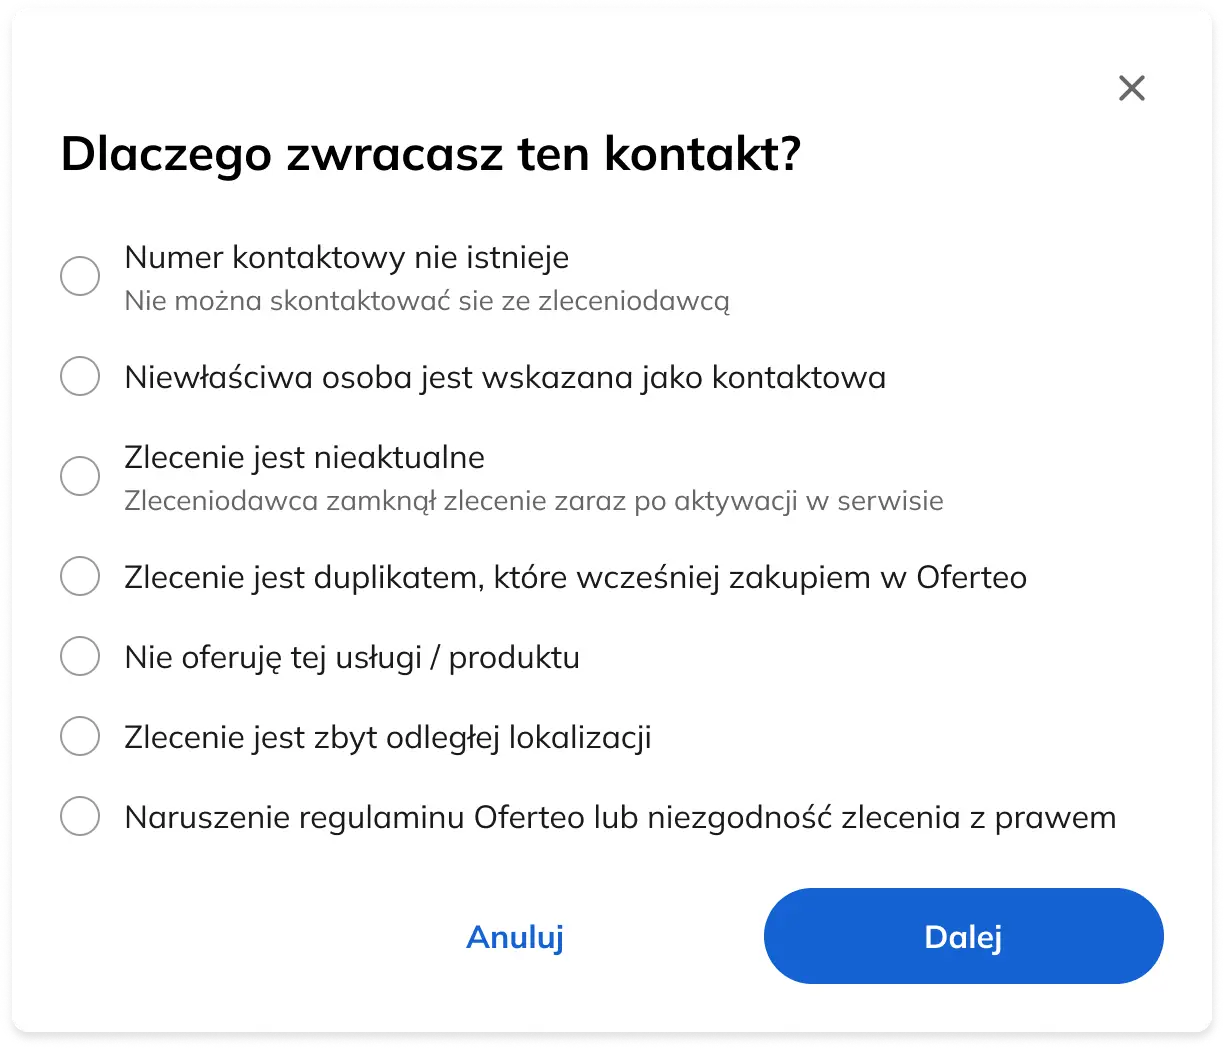Click label text 'Niewłaściwa osoba jest wskazana'
The width and height of the screenshot is (1224, 1048).
click(x=505, y=378)
